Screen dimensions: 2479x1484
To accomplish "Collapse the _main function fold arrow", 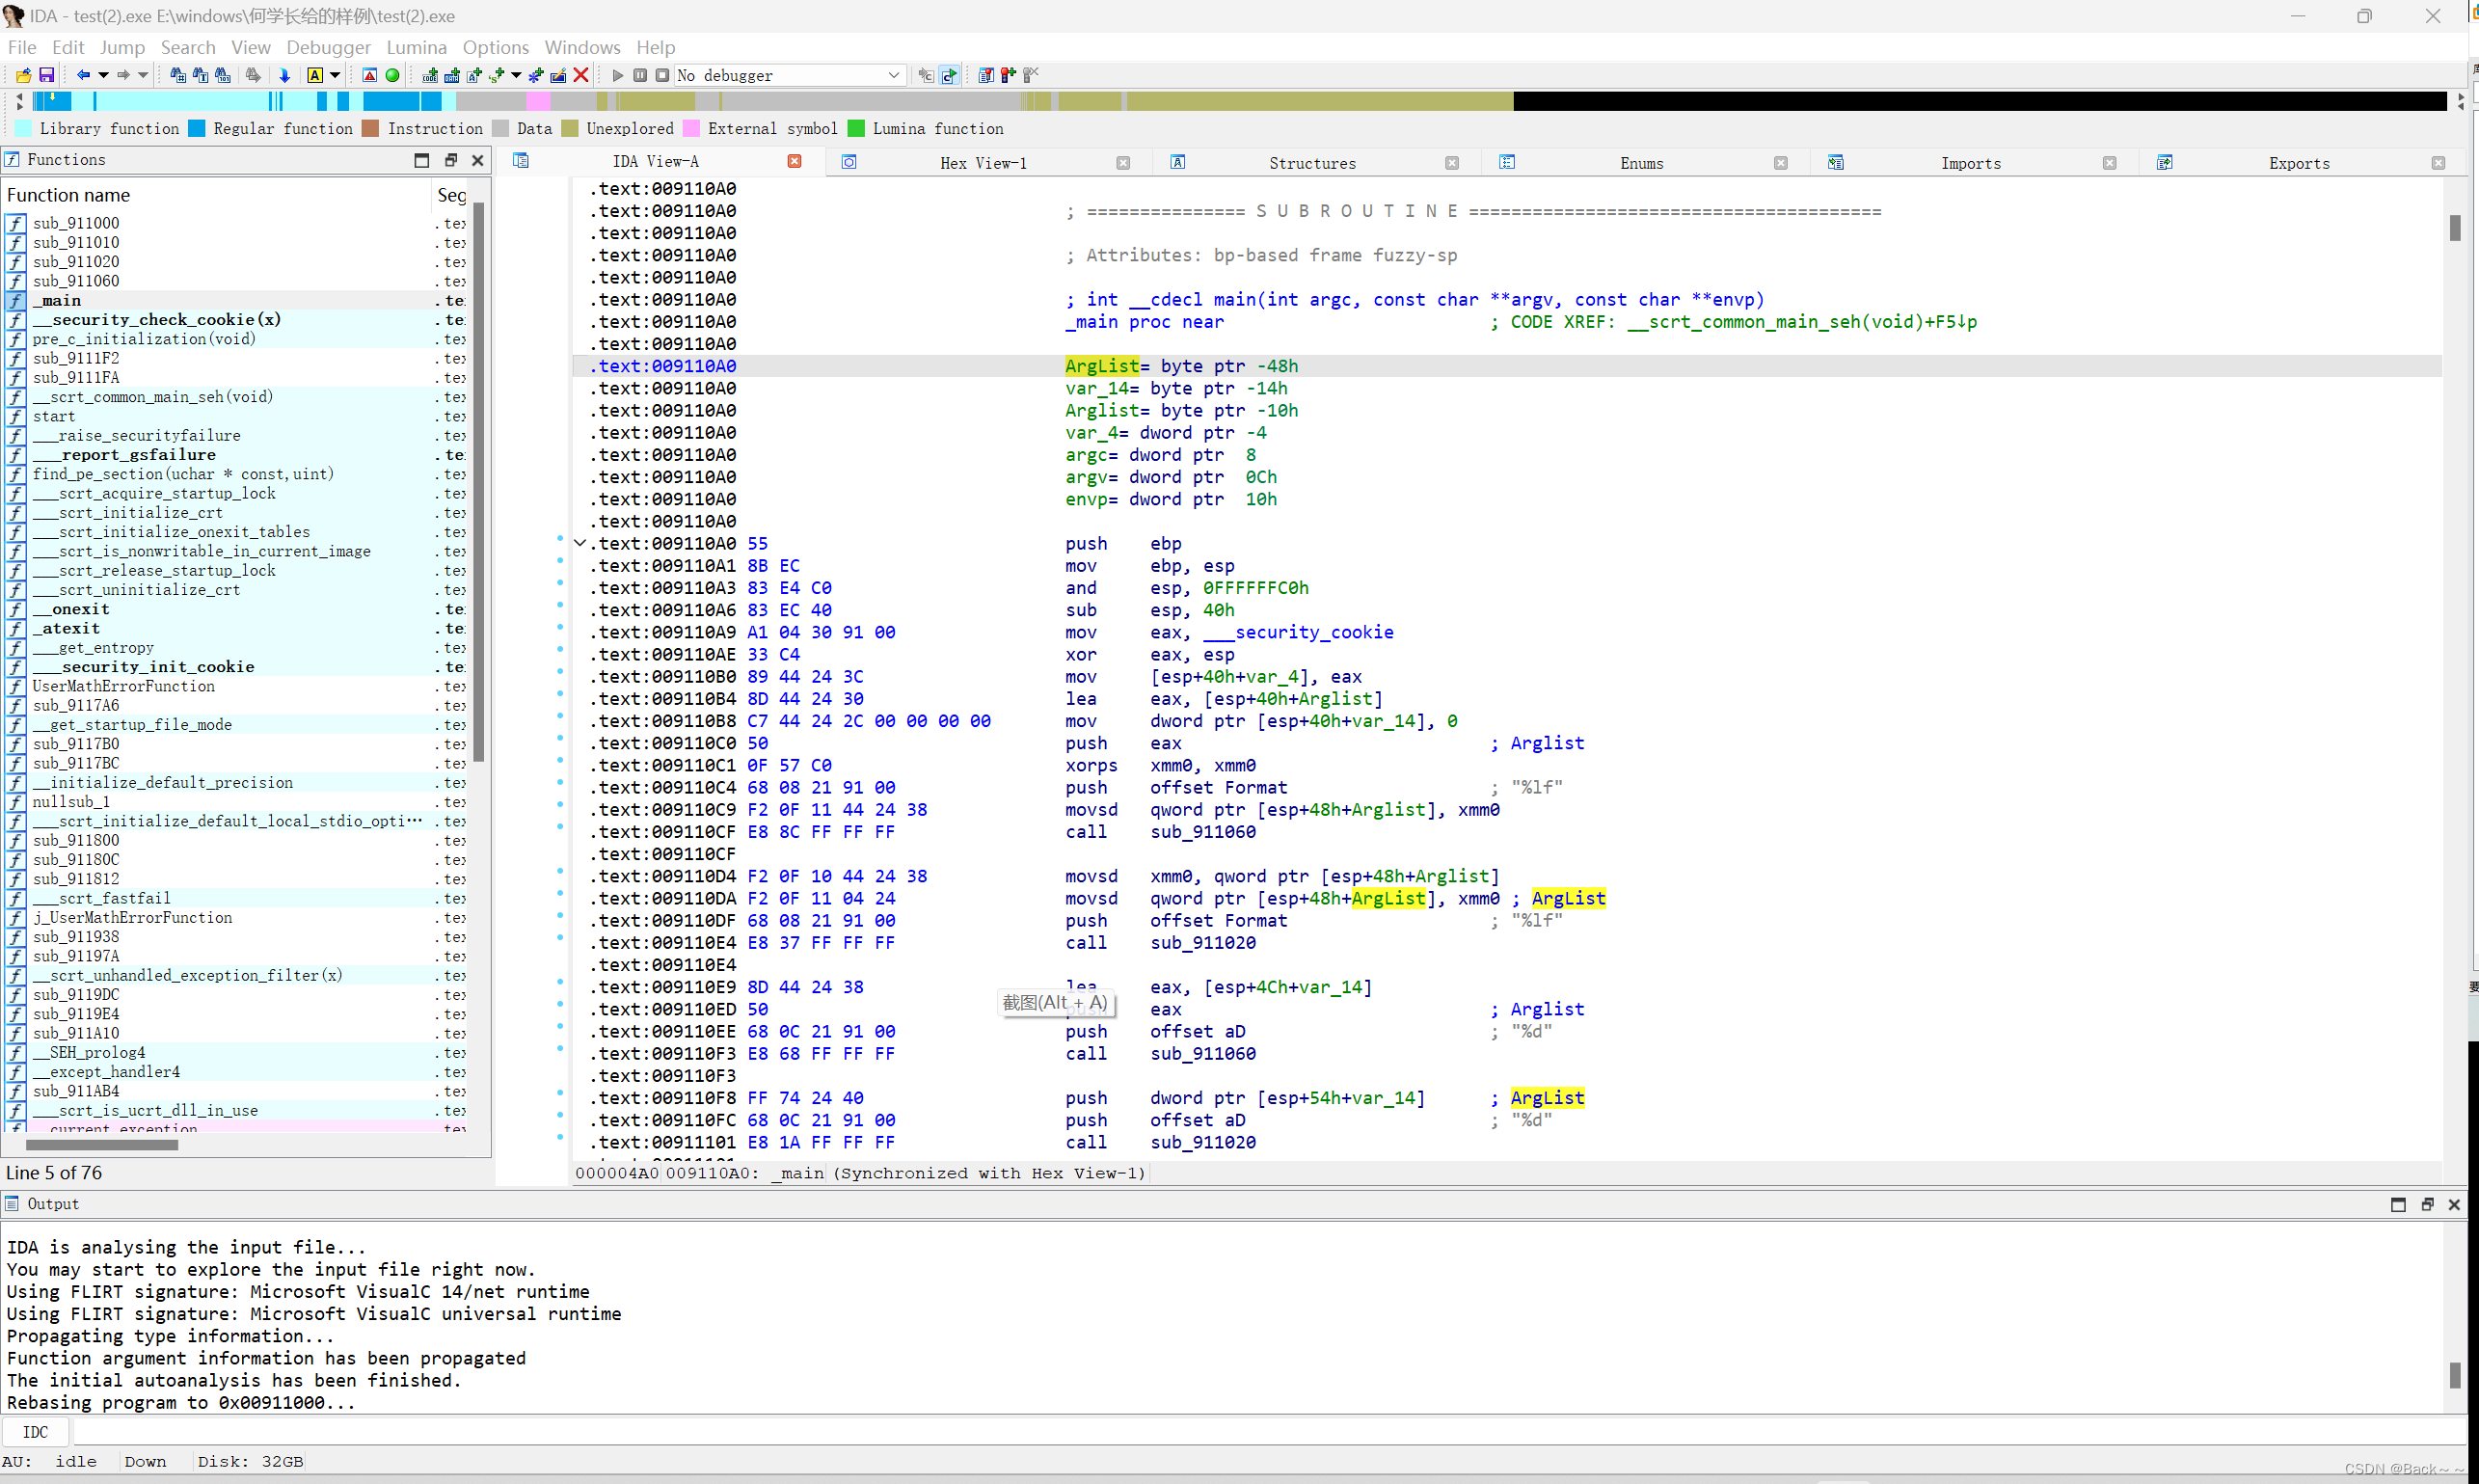I will 579,543.
